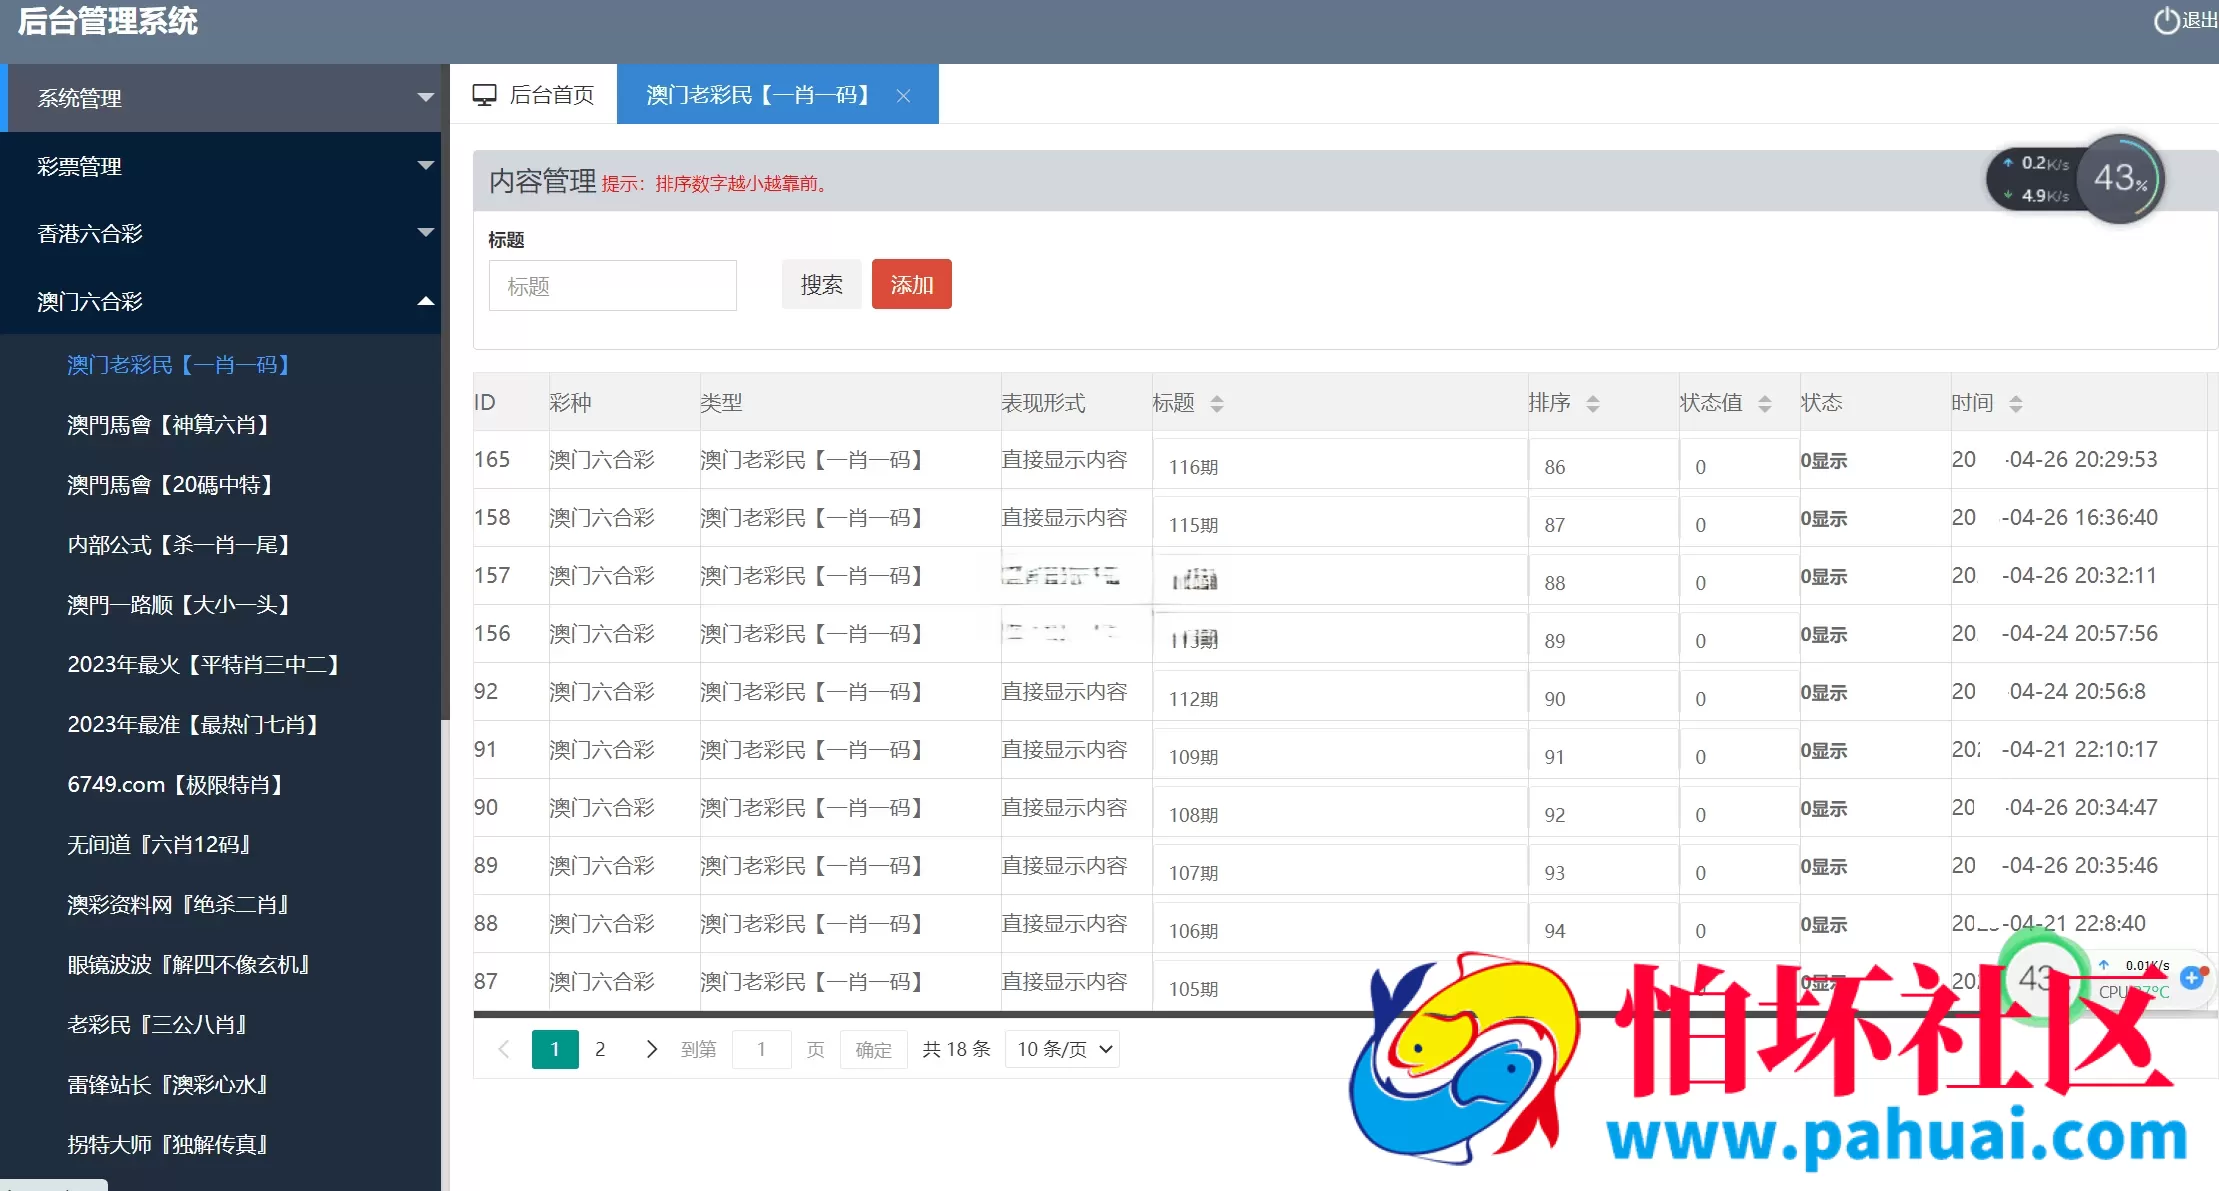Viewport: 2219px width, 1191px height.
Task: Click the monitor icon beside 后台首页
Action: pos(484,95)
